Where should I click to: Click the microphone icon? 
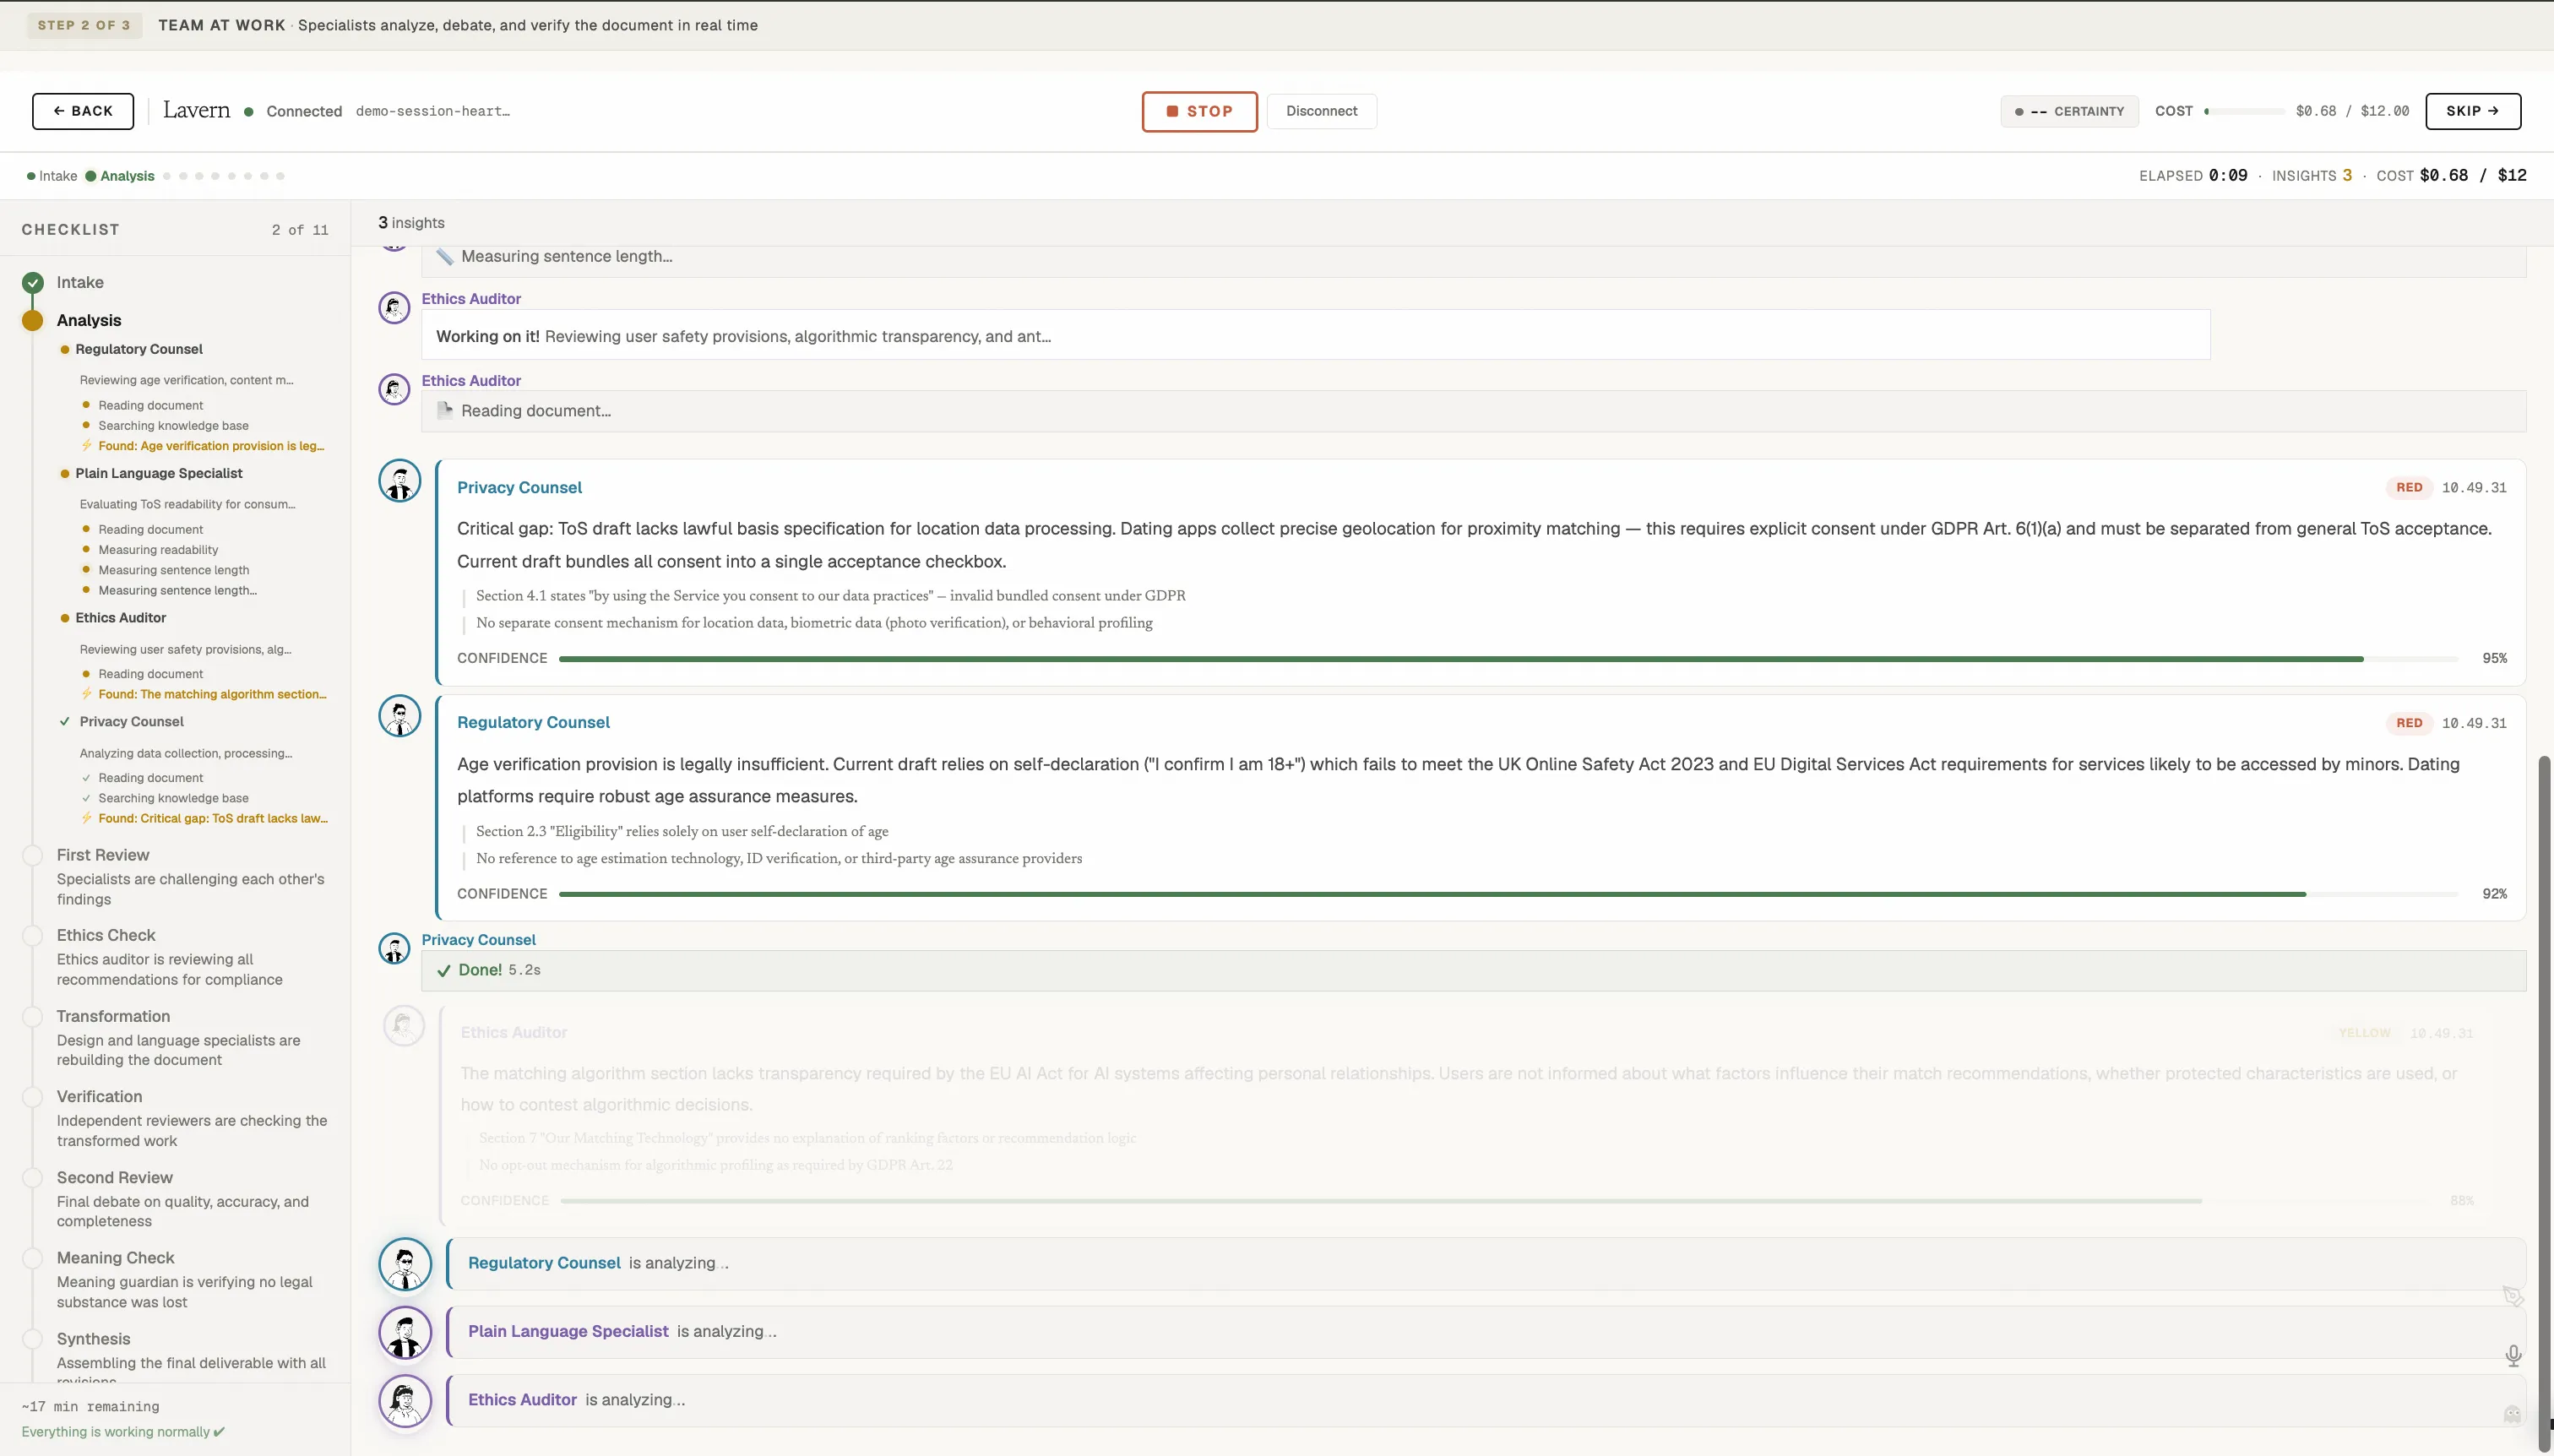(x=2513, y=1355)
